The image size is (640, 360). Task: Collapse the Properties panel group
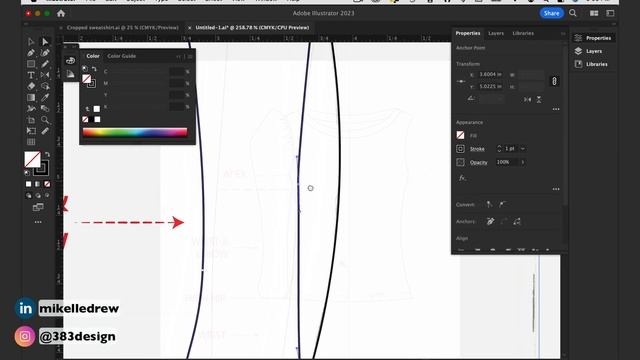pyautogui.click(x=563, y=33)
